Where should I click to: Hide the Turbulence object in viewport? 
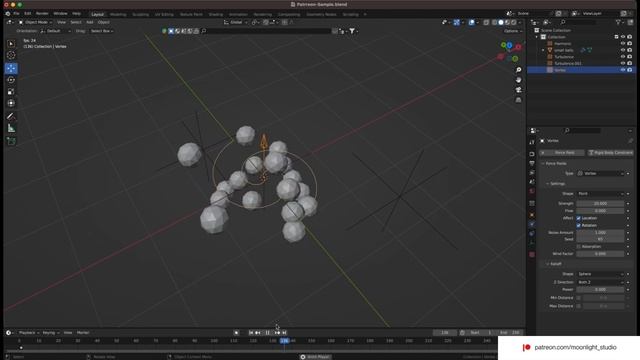coord(623,57)
